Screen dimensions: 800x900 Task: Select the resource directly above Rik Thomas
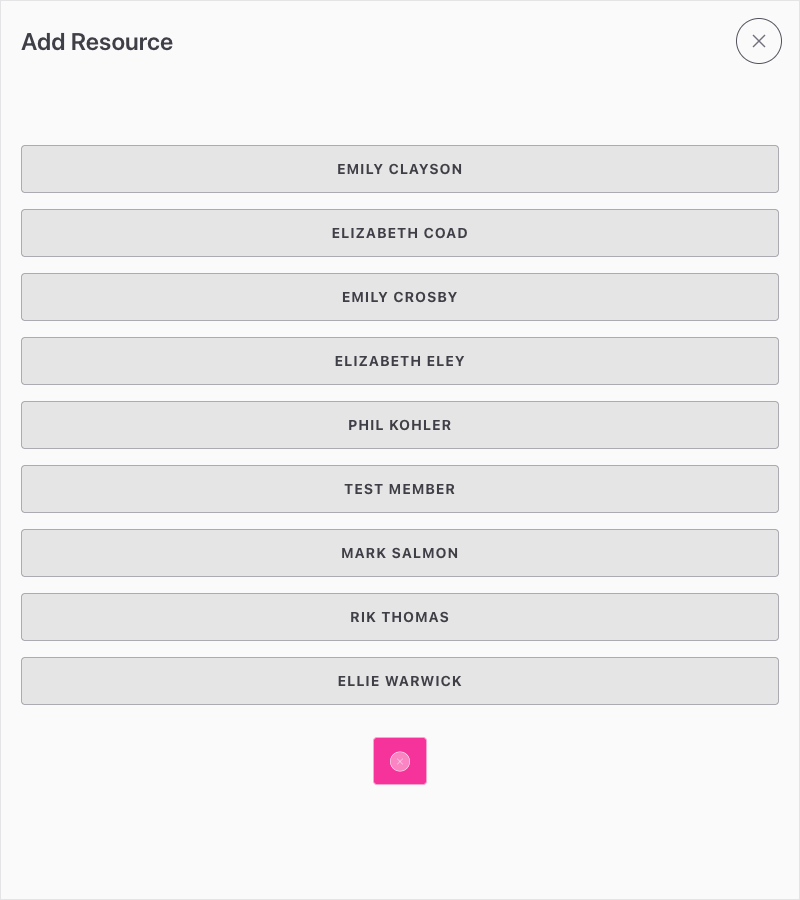pos(400,553)
